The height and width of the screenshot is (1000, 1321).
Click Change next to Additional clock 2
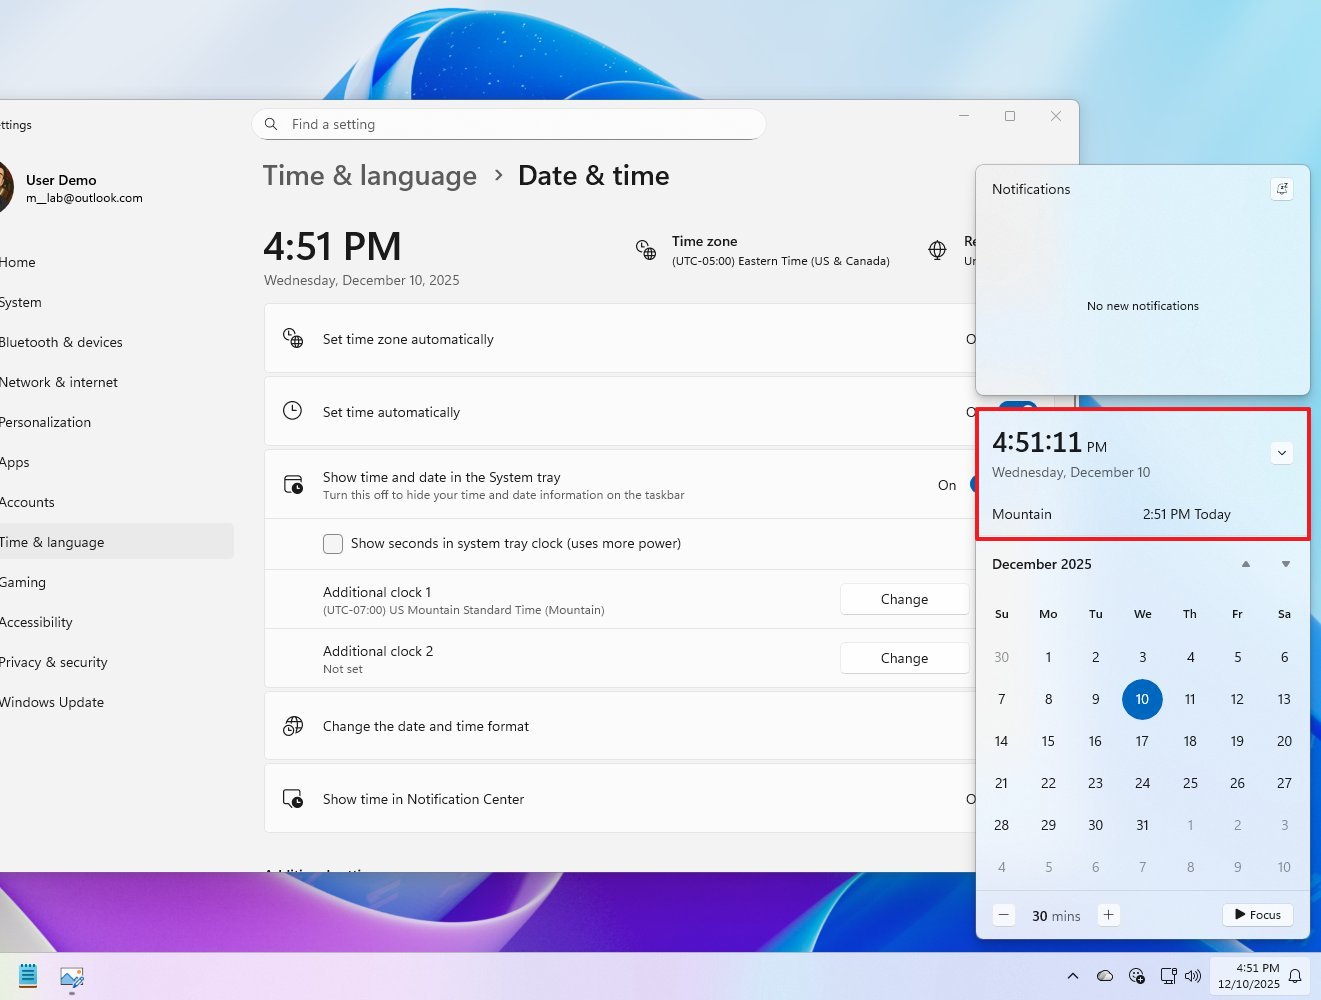[903, 658]
